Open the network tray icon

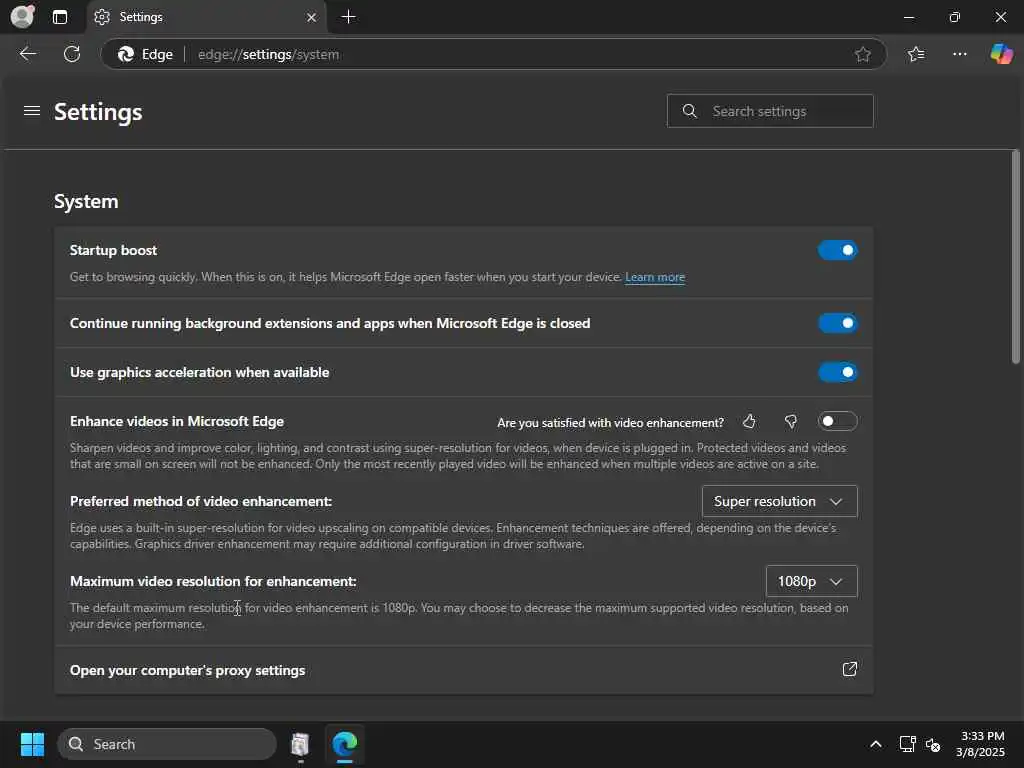906,744
